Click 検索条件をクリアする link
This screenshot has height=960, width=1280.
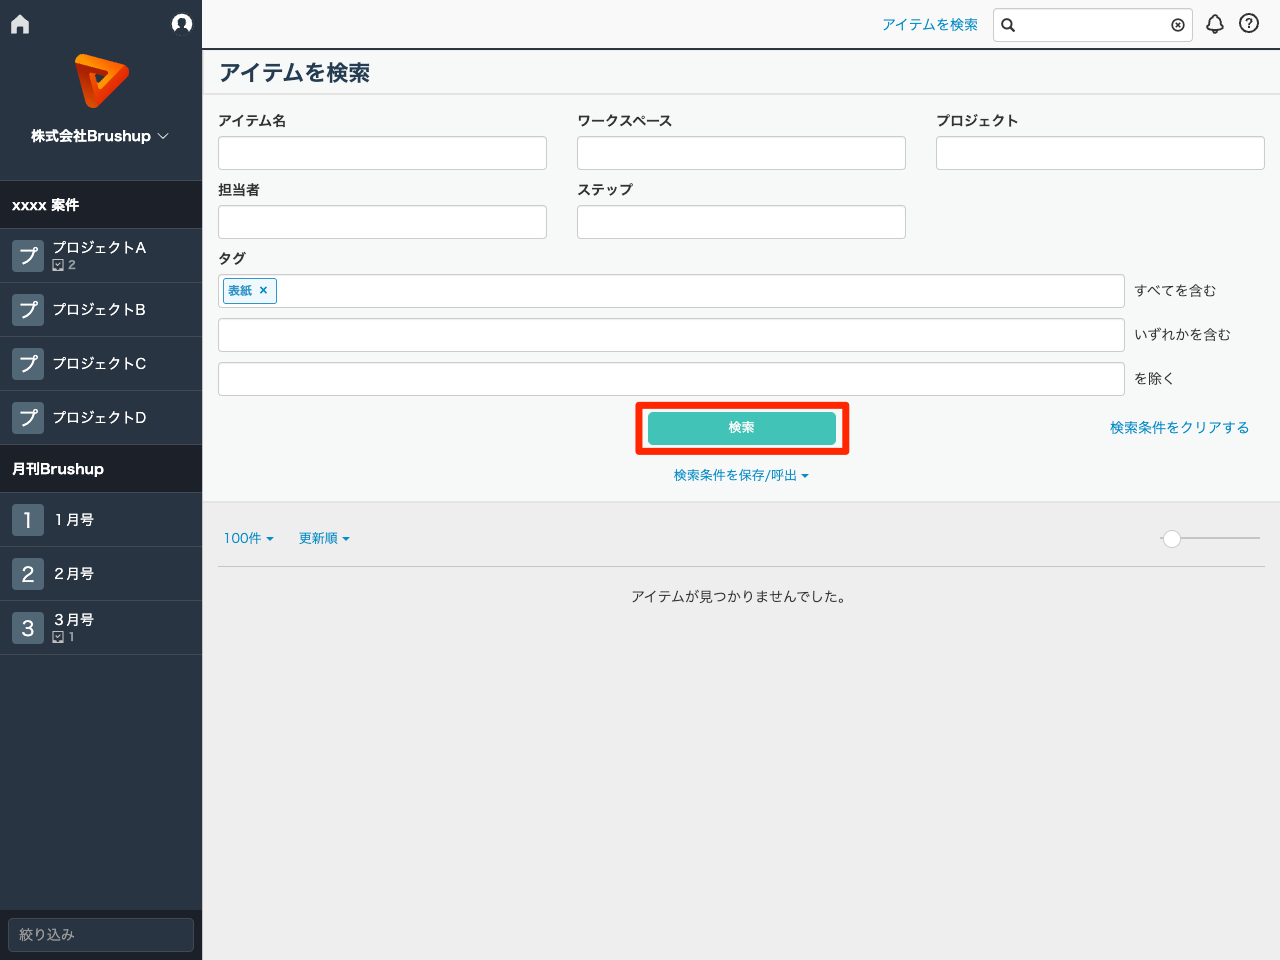pos(1179,427)
